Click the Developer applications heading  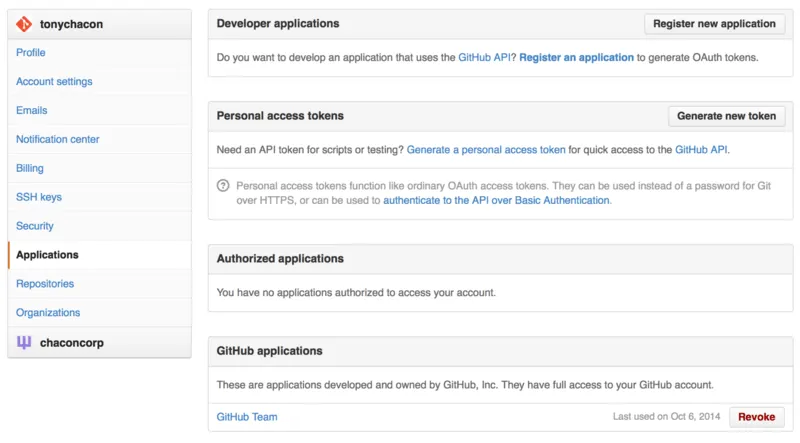pyautogui.click(x=278, y=23)
